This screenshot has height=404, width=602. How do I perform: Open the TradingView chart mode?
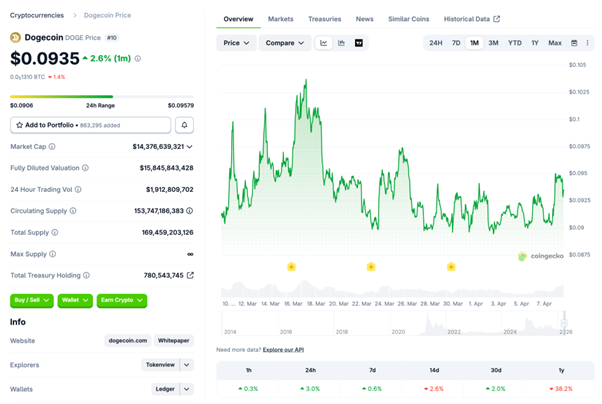point(359,43)
